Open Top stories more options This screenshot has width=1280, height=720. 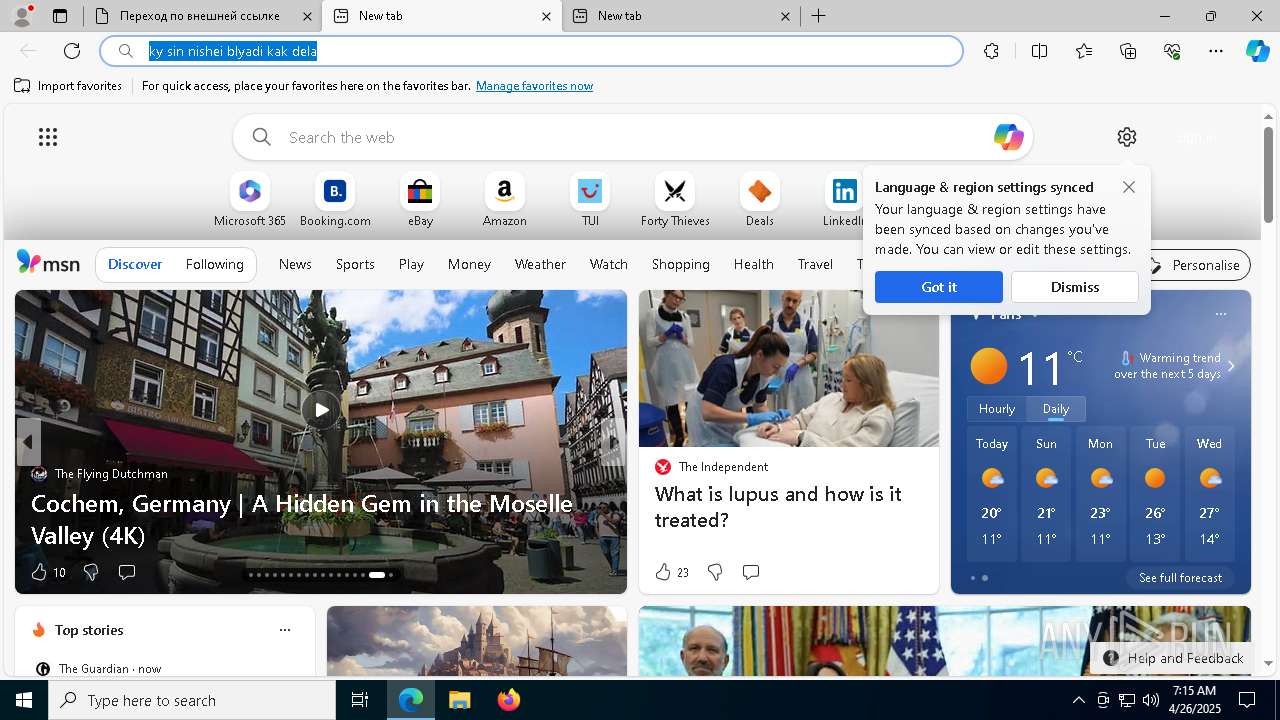pos(285,630)
